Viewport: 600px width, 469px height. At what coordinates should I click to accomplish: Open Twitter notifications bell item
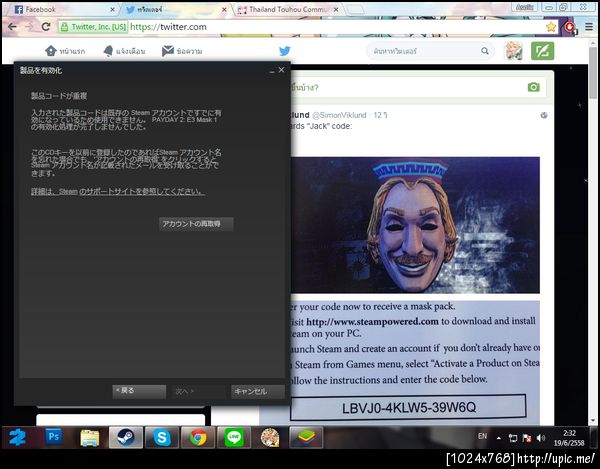(x=124, y=51)
